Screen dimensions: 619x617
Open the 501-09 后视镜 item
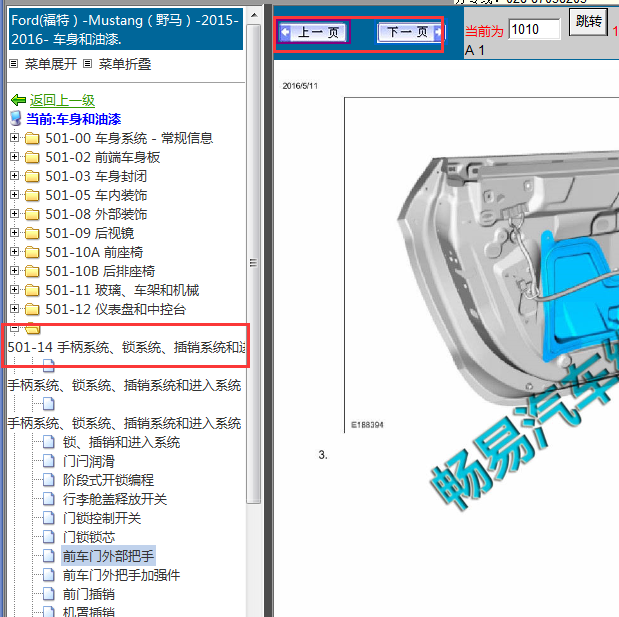[90, 233]
